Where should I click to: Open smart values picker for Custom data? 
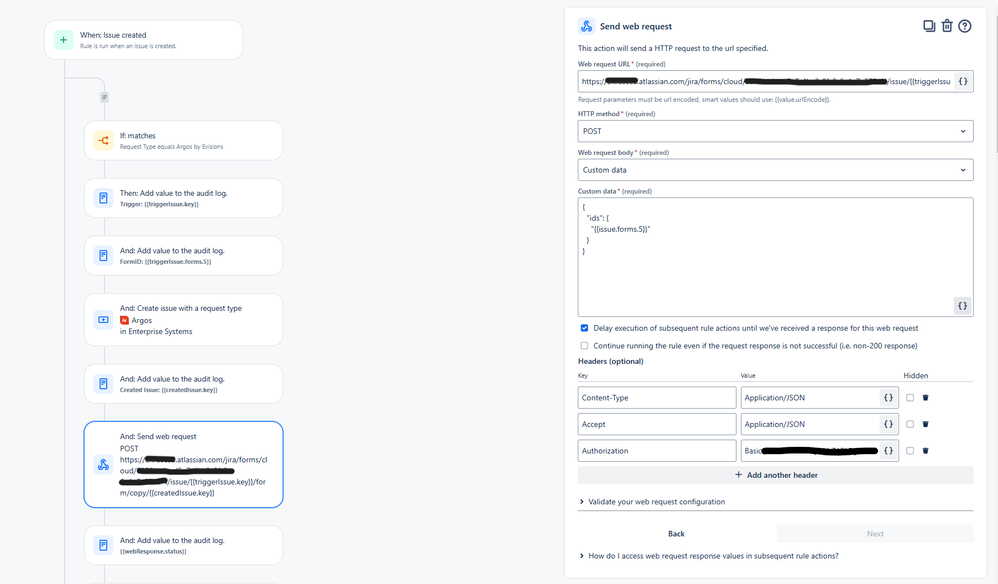pyautogui.click(x=961, y=305)
